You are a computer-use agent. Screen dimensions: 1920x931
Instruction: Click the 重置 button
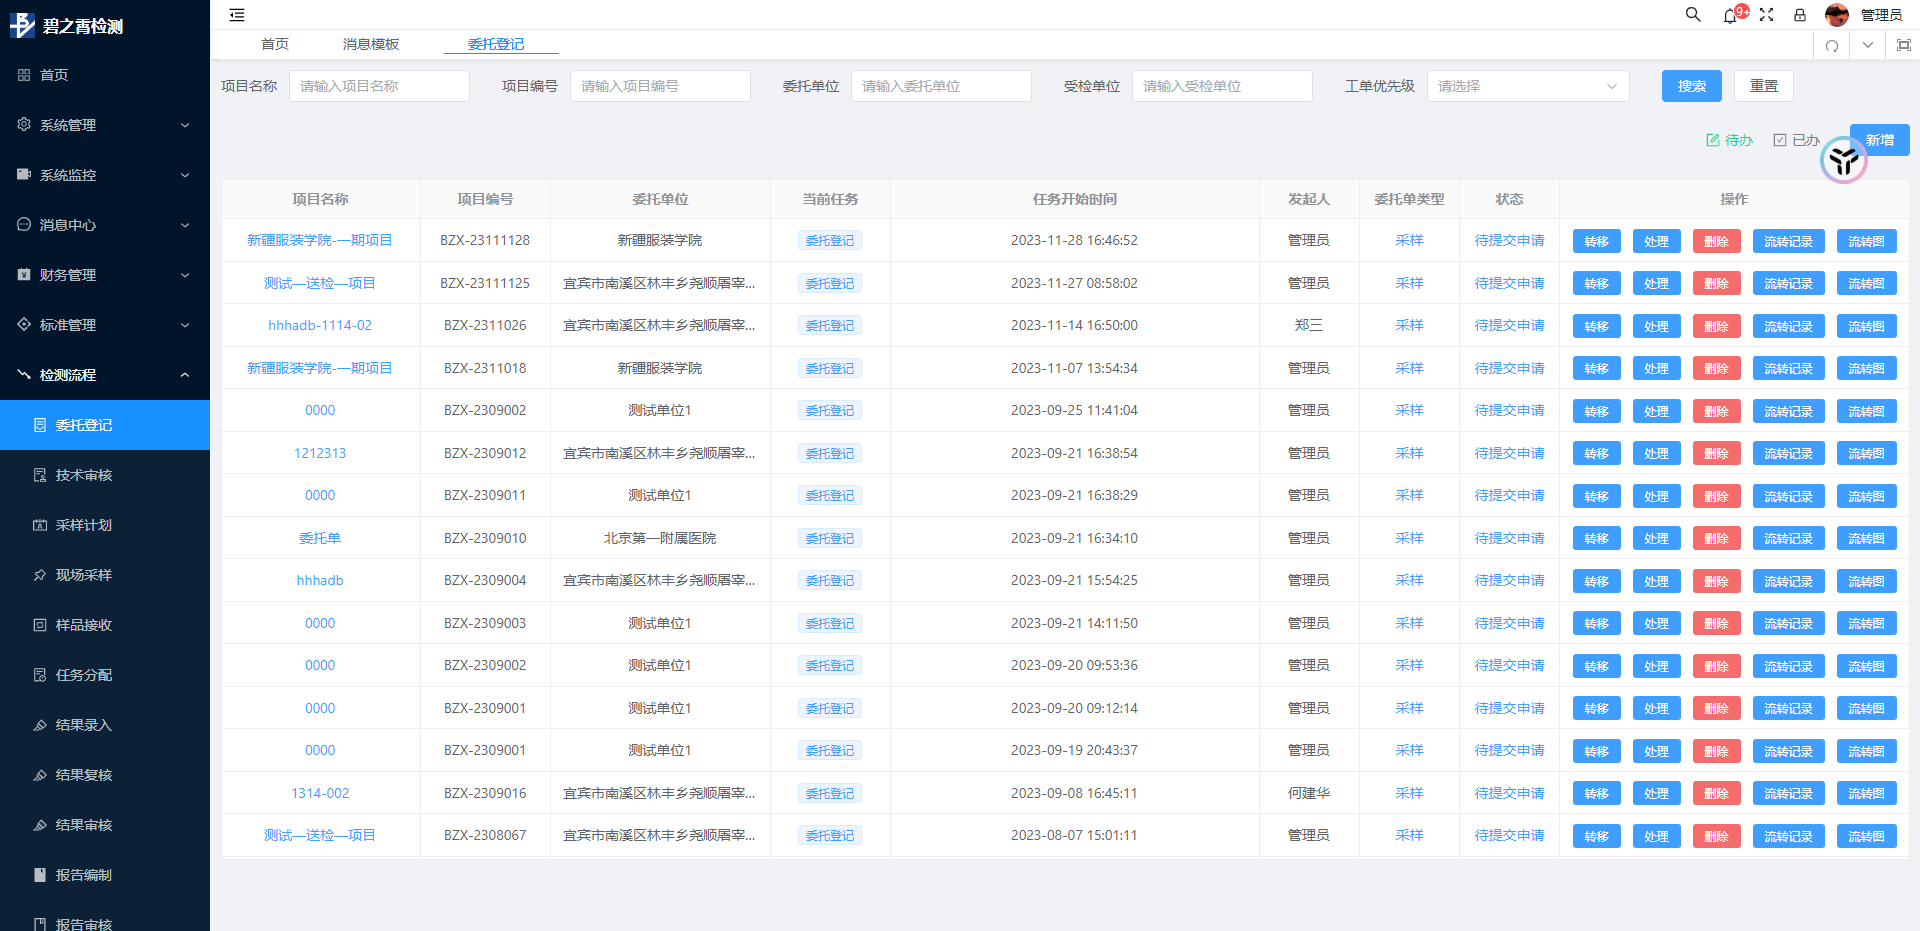(1764, 86)
